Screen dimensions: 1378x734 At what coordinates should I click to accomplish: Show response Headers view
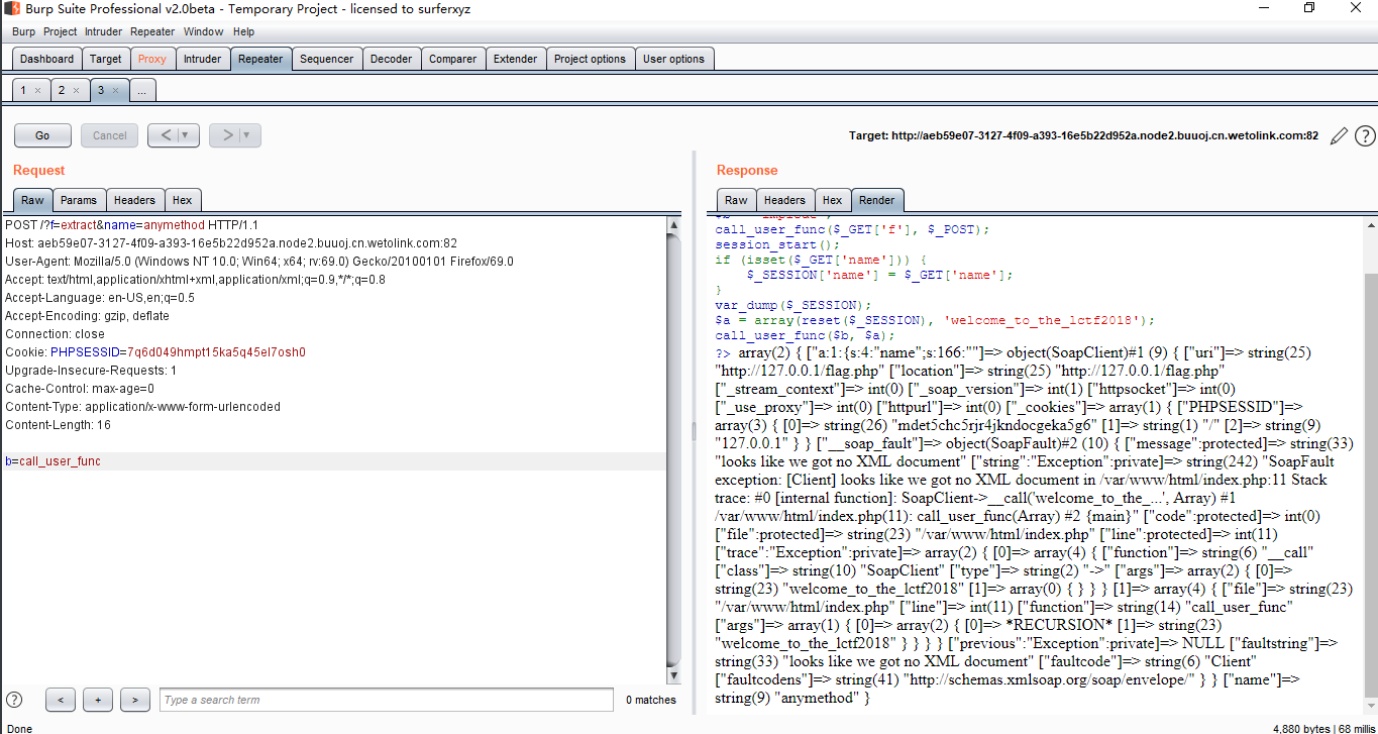point(785,200)
